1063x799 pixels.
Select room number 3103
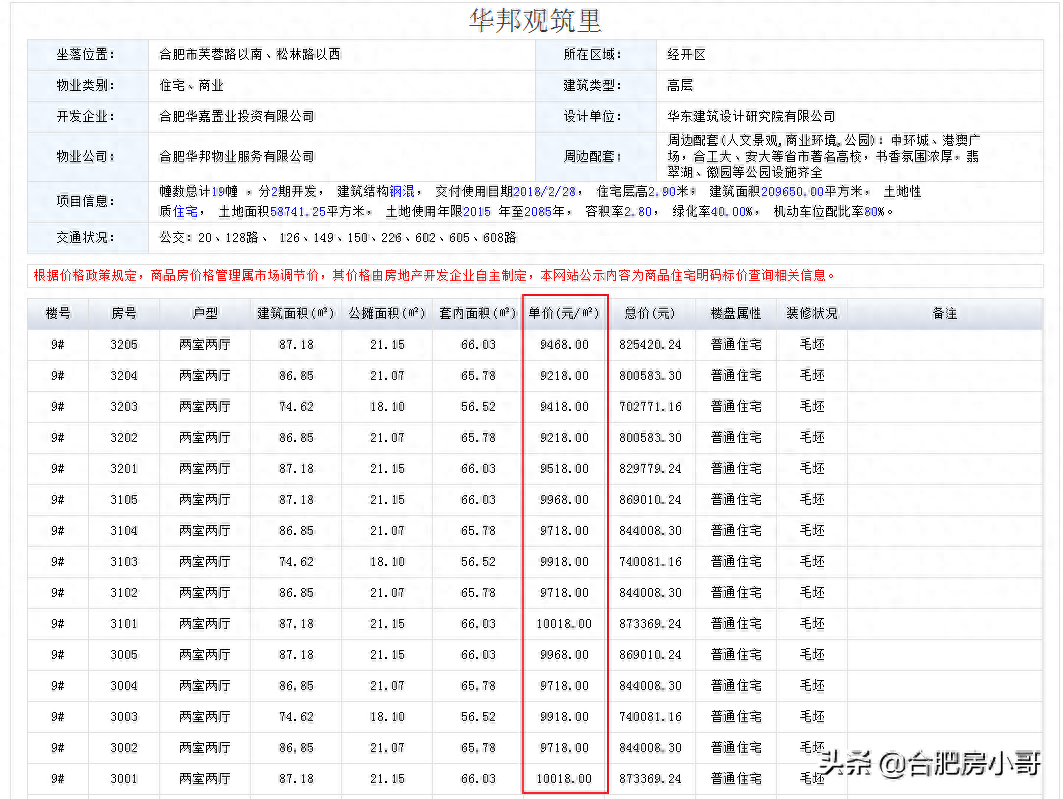pyautogui.click(x=123, y=562)
